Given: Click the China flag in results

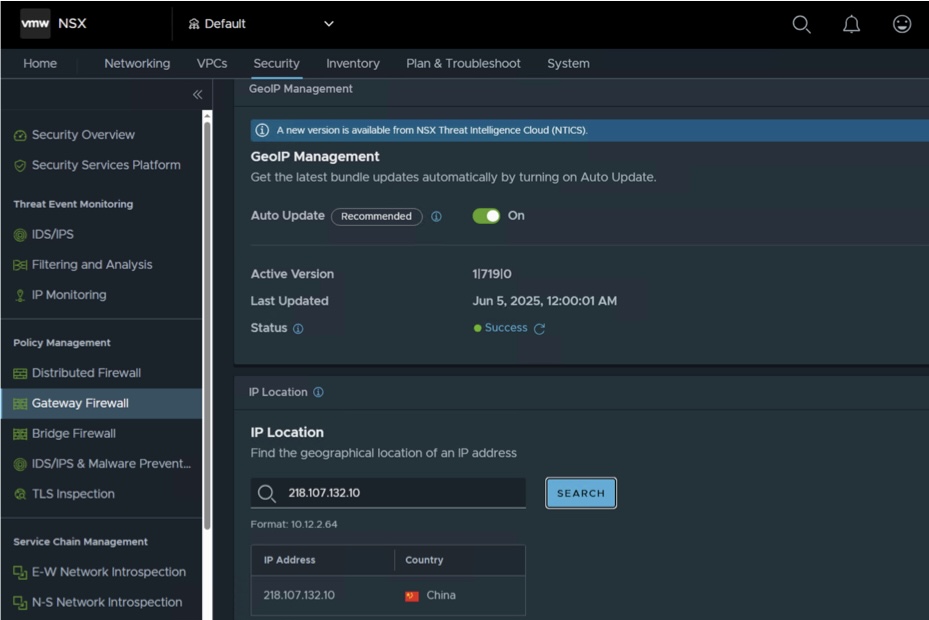Looking at the screenshot, I should pyautogui.click(x=412, y=596).
